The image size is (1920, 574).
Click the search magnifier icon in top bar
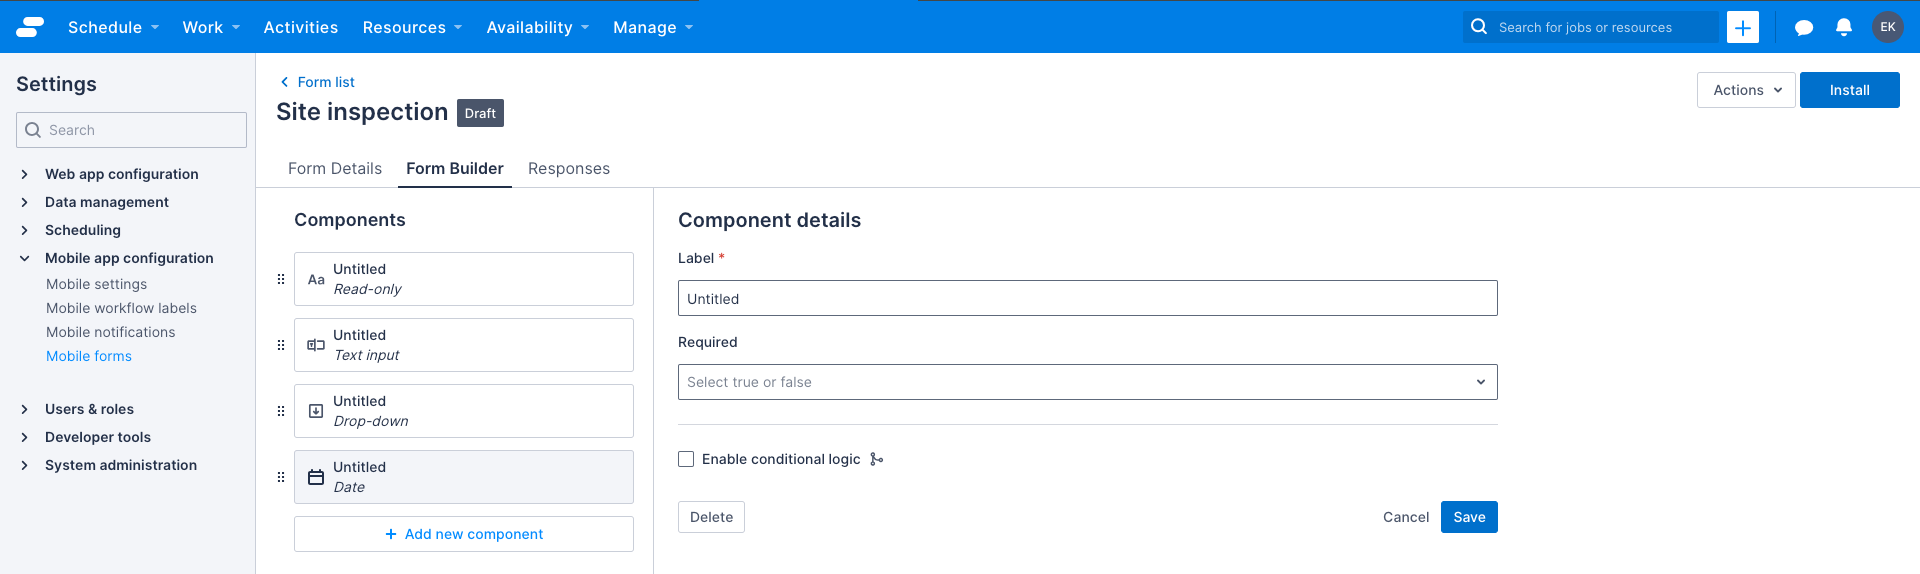(x=1479, y=27)
